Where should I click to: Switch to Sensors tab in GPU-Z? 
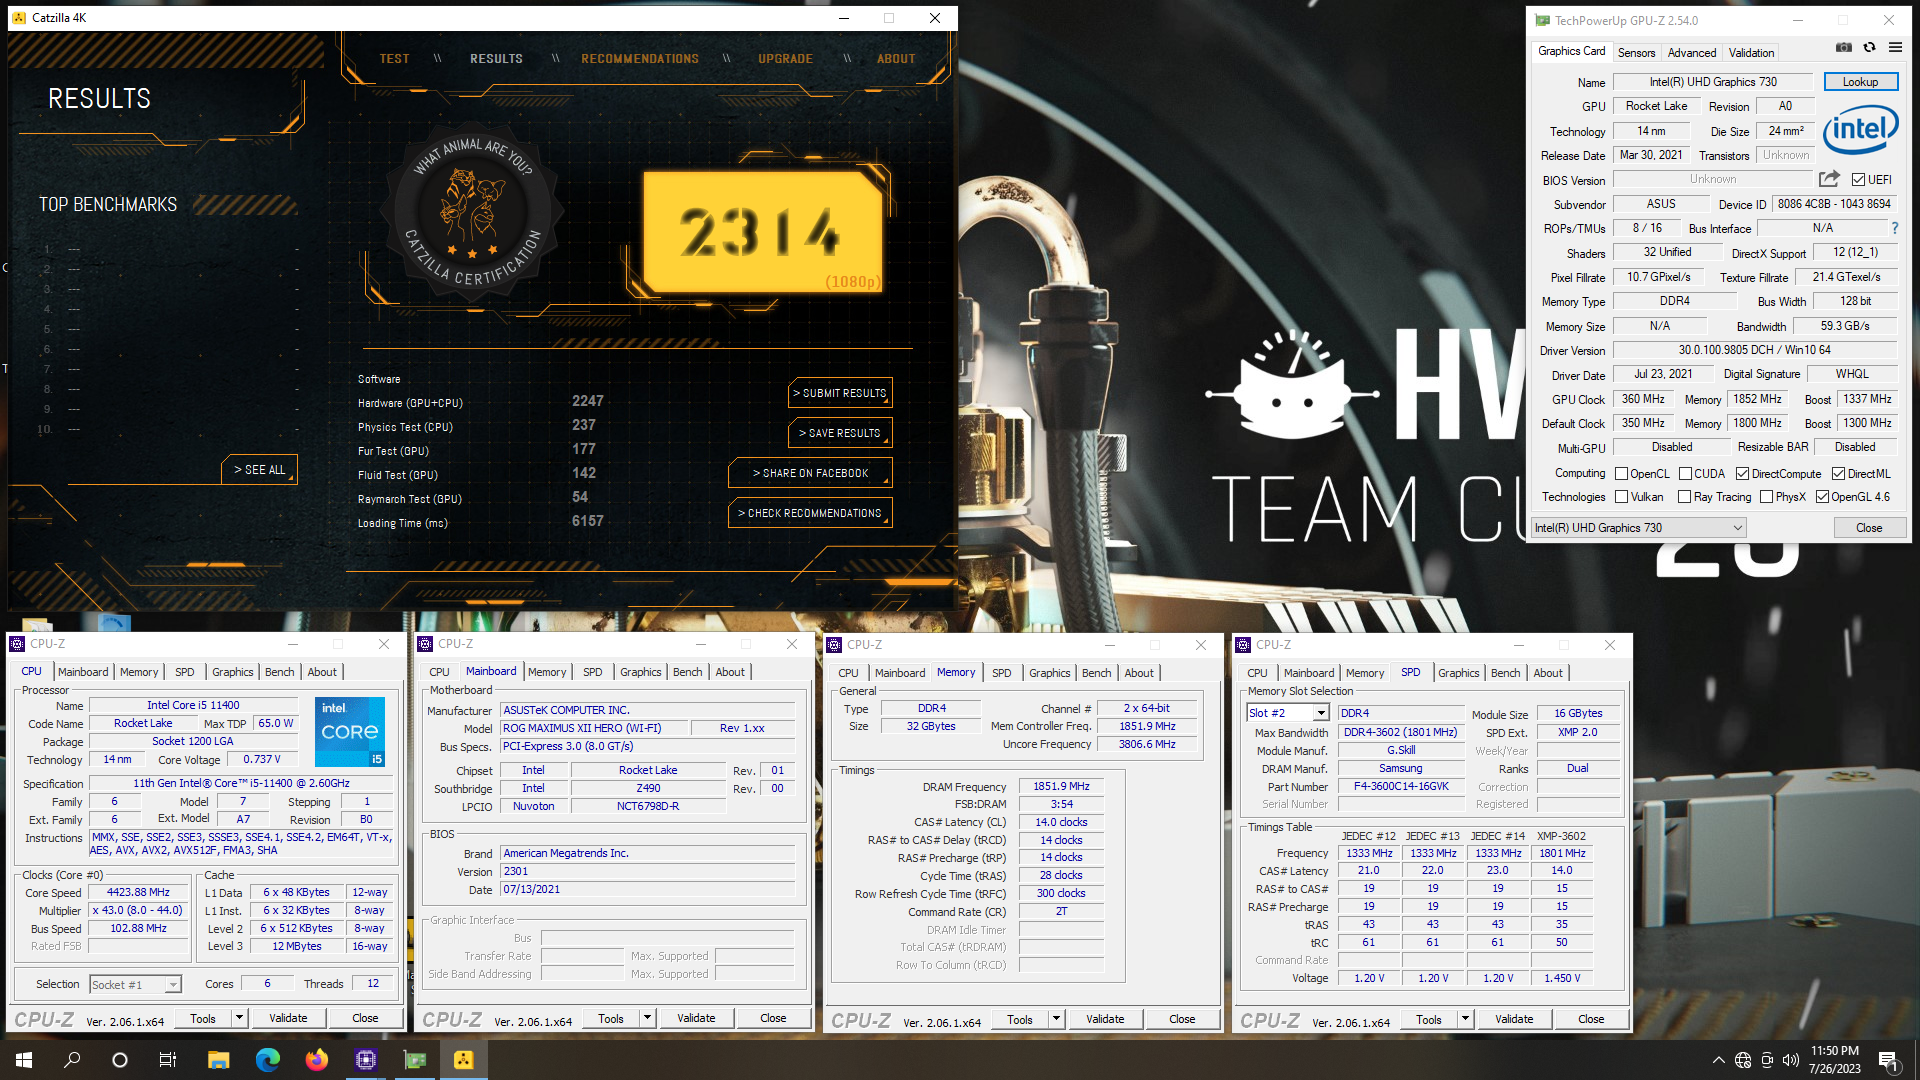pyautogui.click(x=1636, y=53)
